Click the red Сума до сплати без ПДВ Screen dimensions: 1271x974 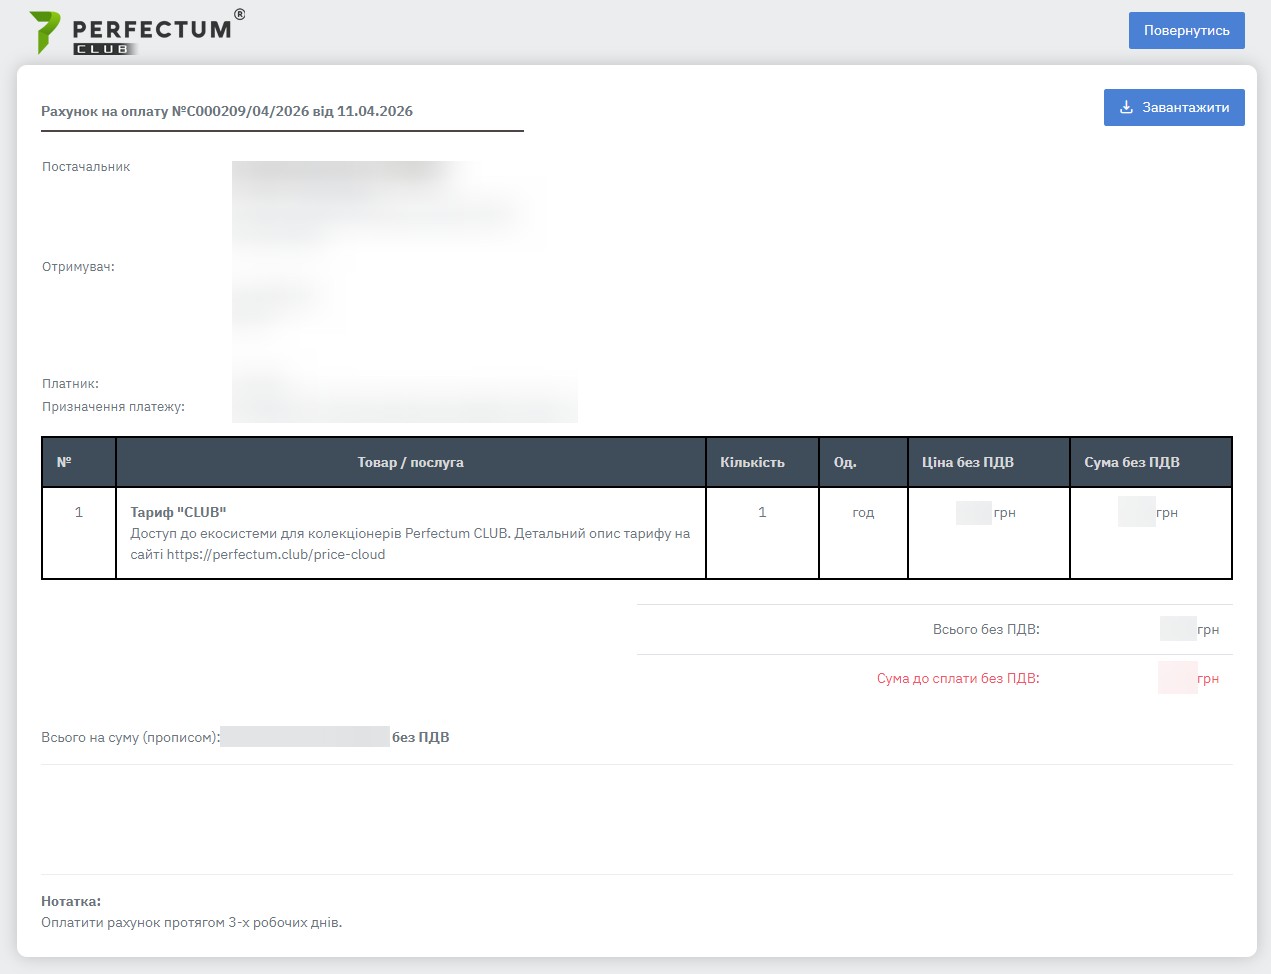click(x=957, y=678)
